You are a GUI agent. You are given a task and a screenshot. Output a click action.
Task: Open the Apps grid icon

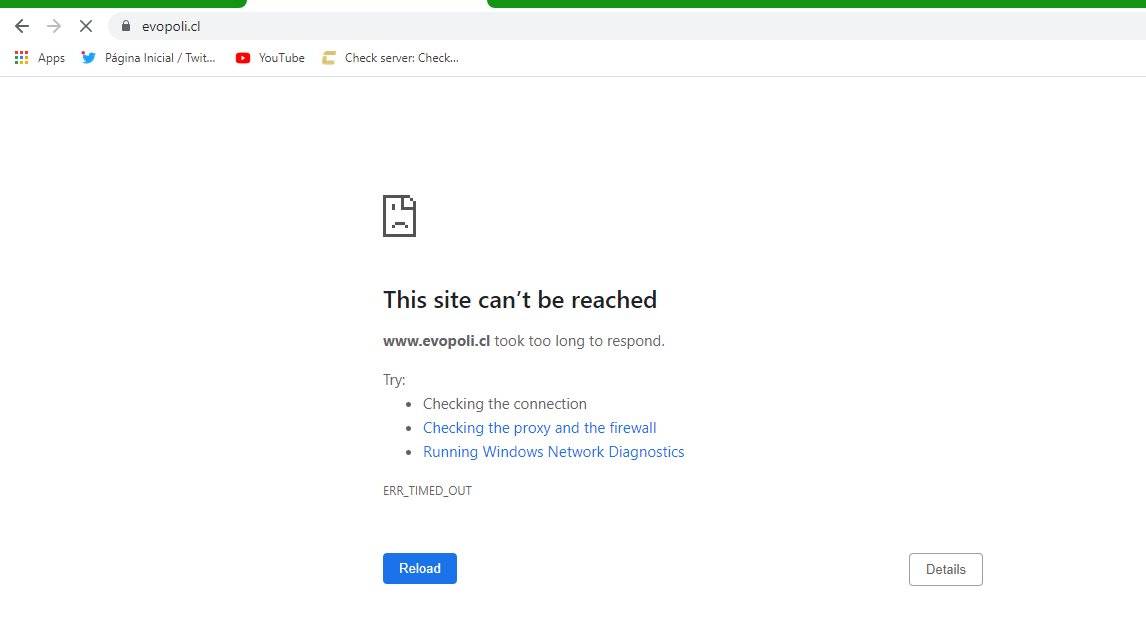[21, 57]
